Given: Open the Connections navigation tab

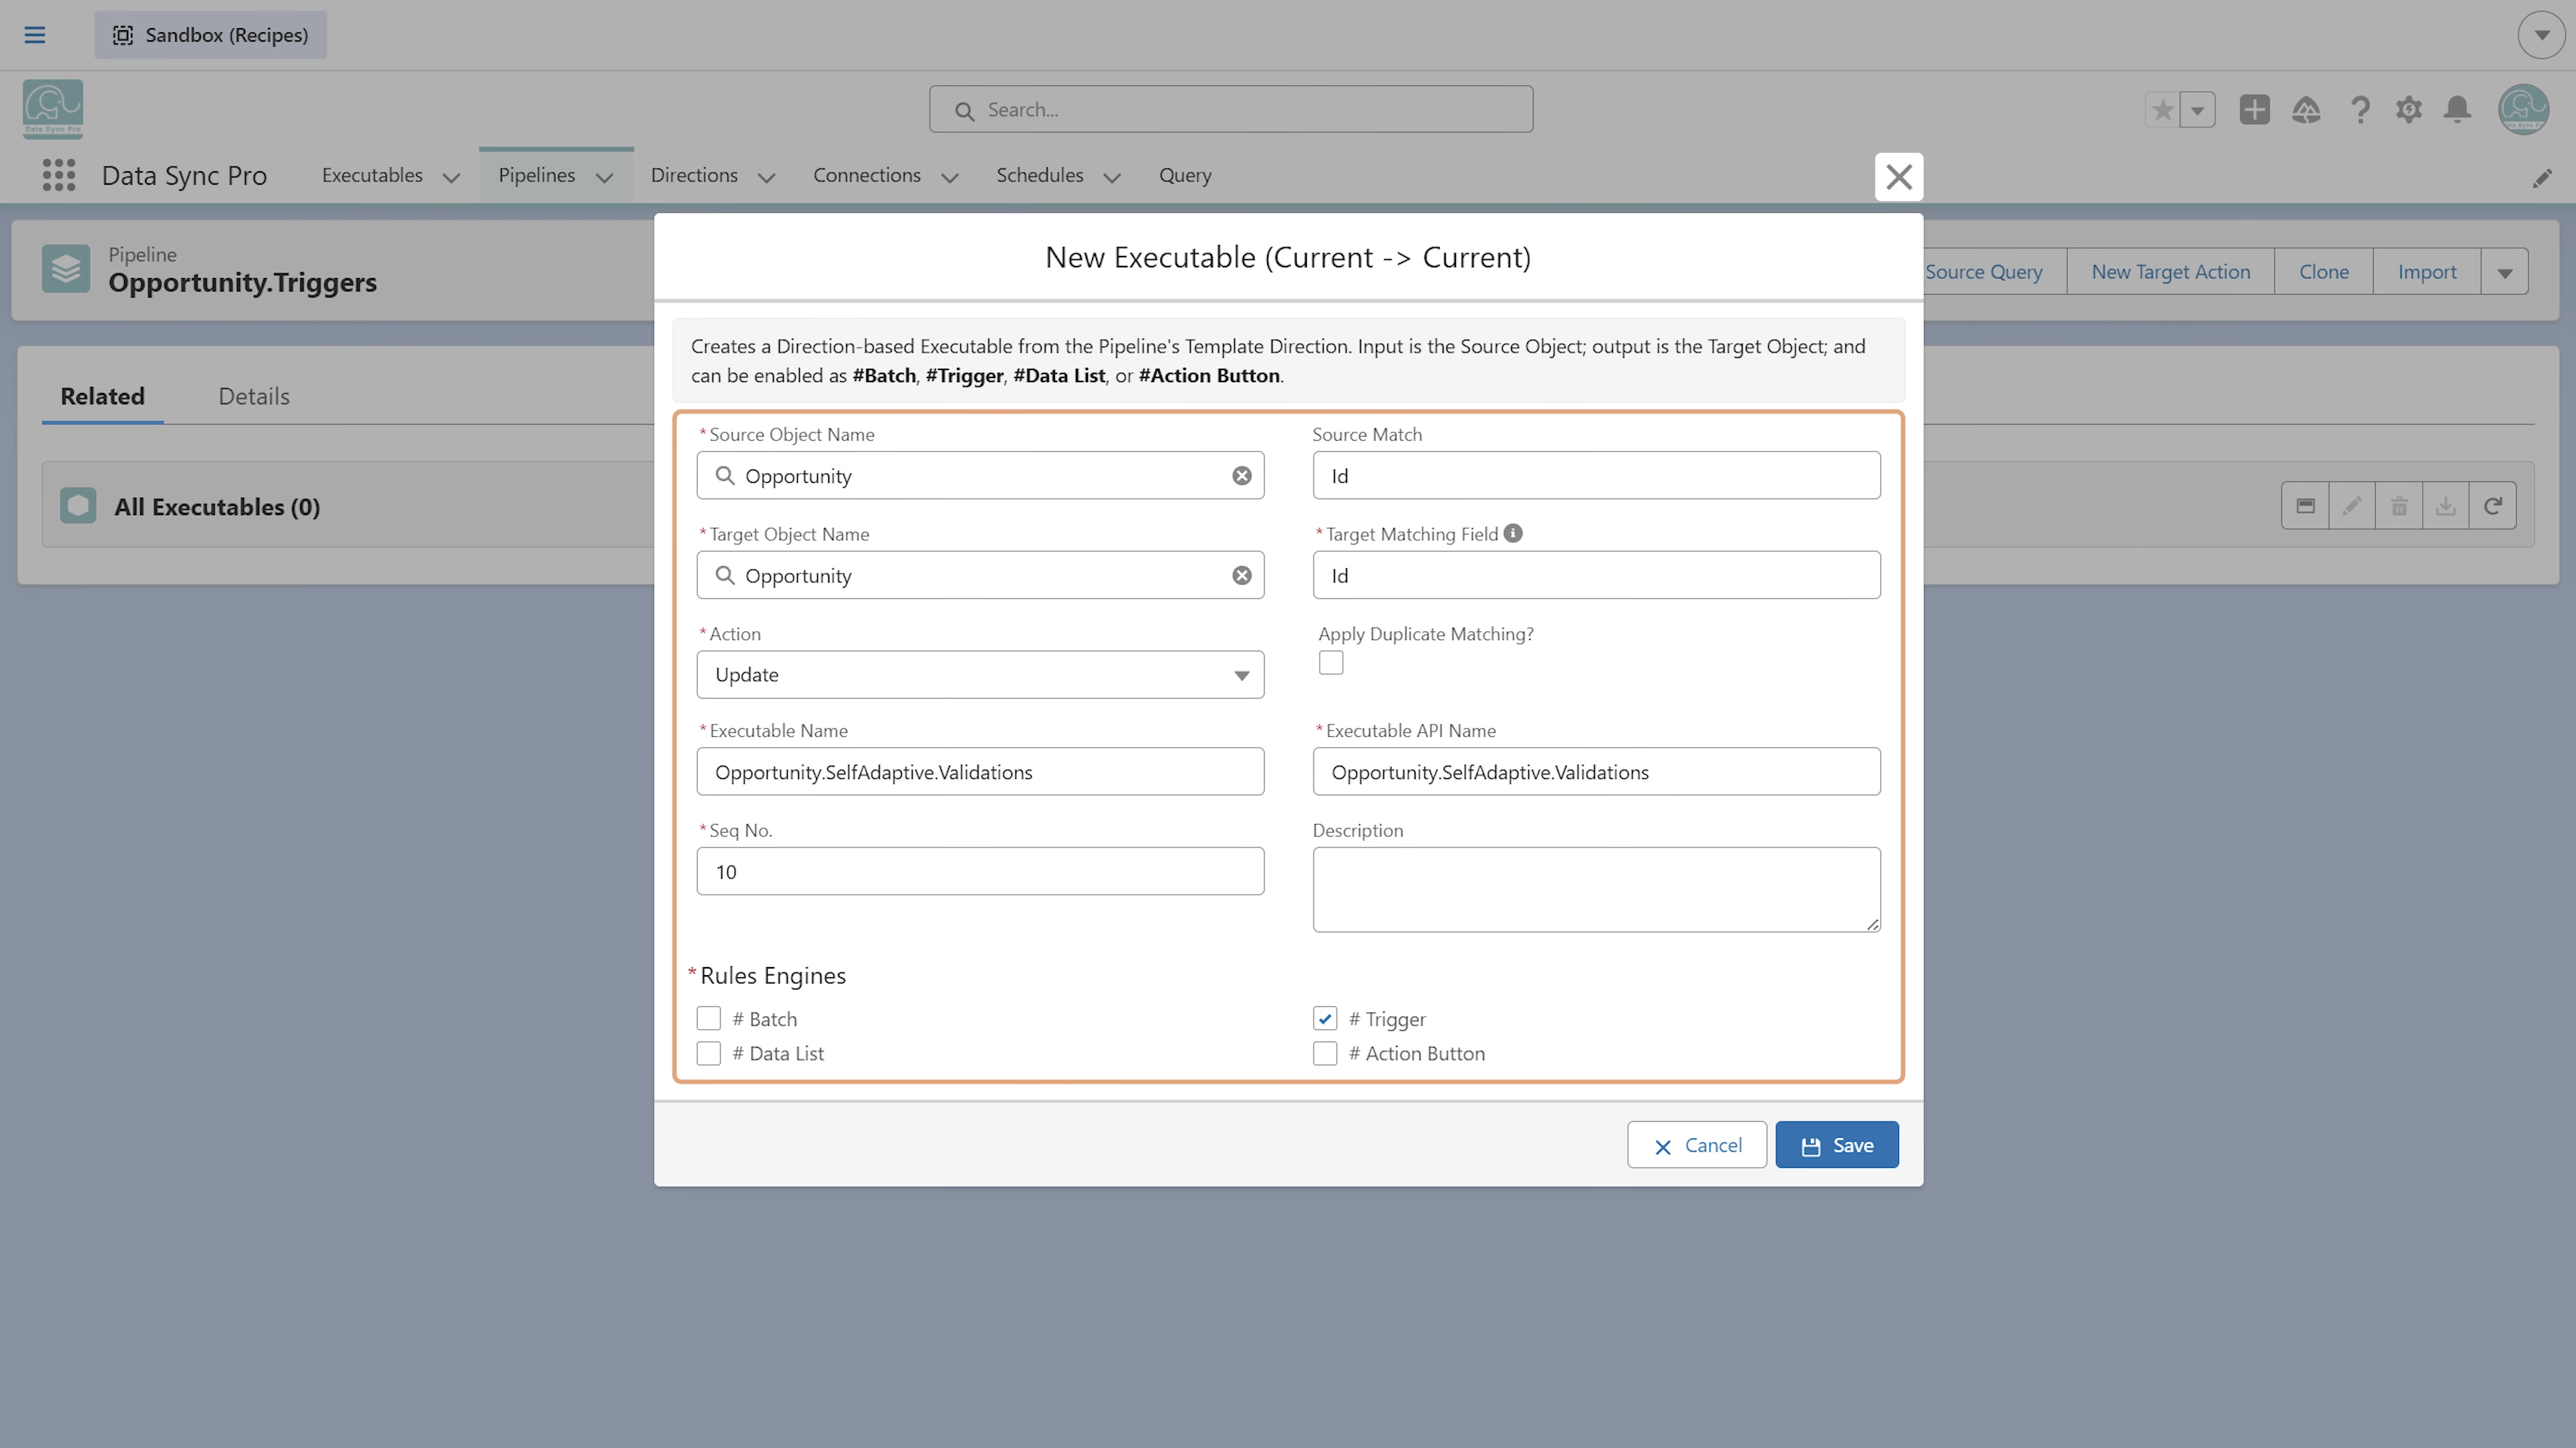Looking at the screenshot, I should pyautogui.click(x=867, y=175).
